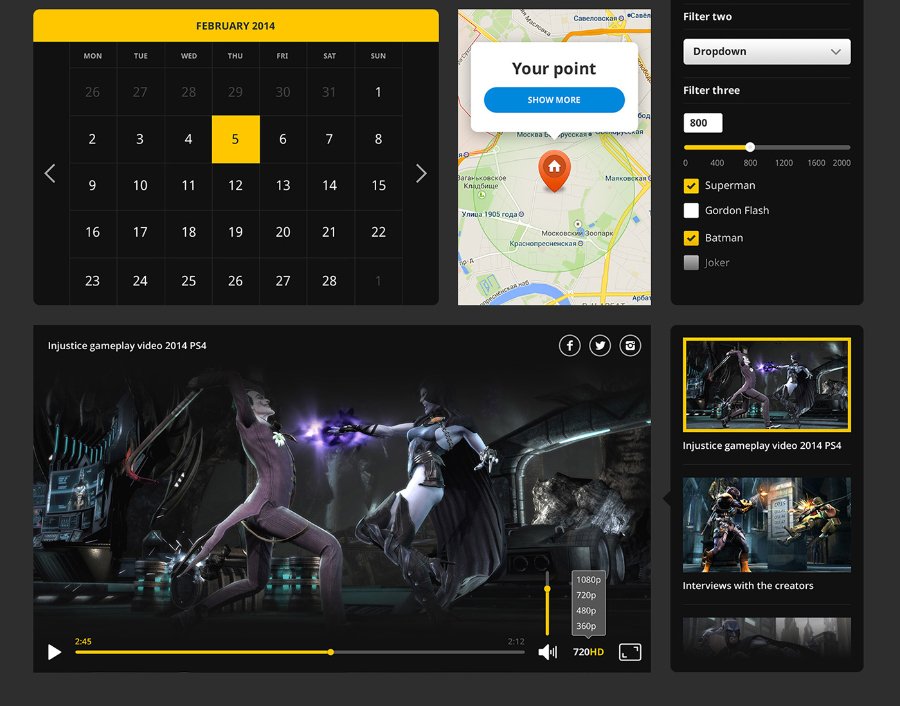This screenshot has height=706, width=900.
Task: Click the Filter three range slider handle
Action: click(x=750, y=148)
